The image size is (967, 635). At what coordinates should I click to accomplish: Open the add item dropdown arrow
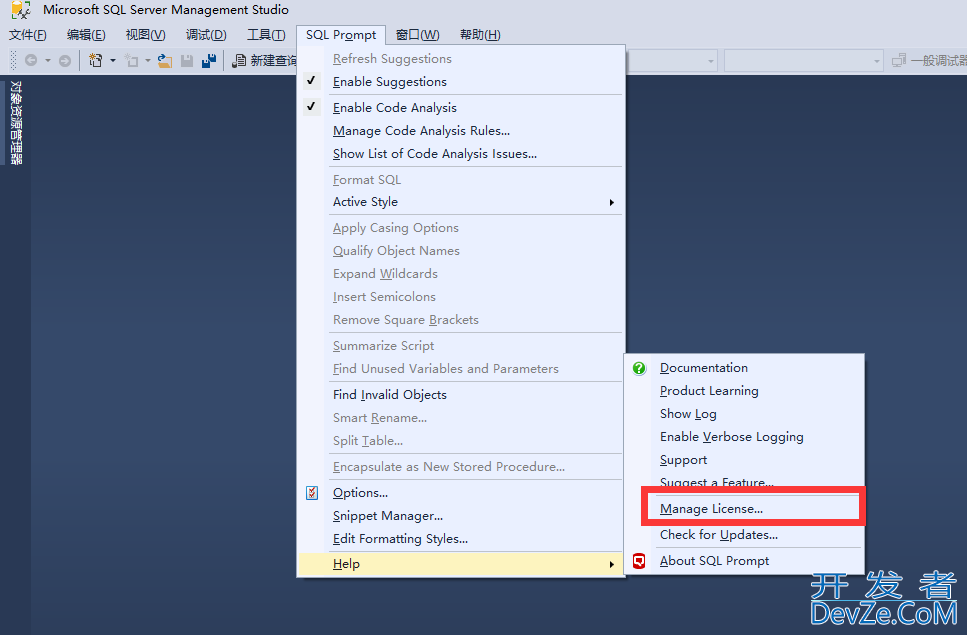[x=147, y=60]
